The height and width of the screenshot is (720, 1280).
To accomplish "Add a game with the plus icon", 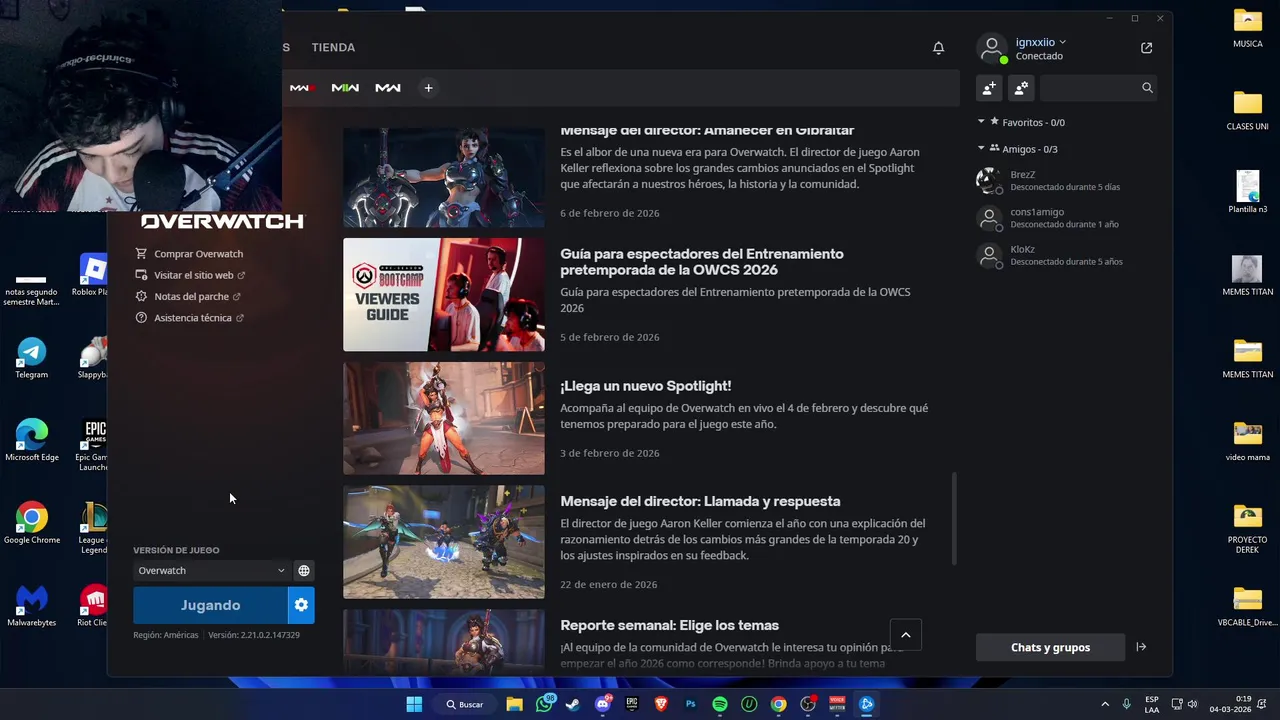I will coord(428,88).
